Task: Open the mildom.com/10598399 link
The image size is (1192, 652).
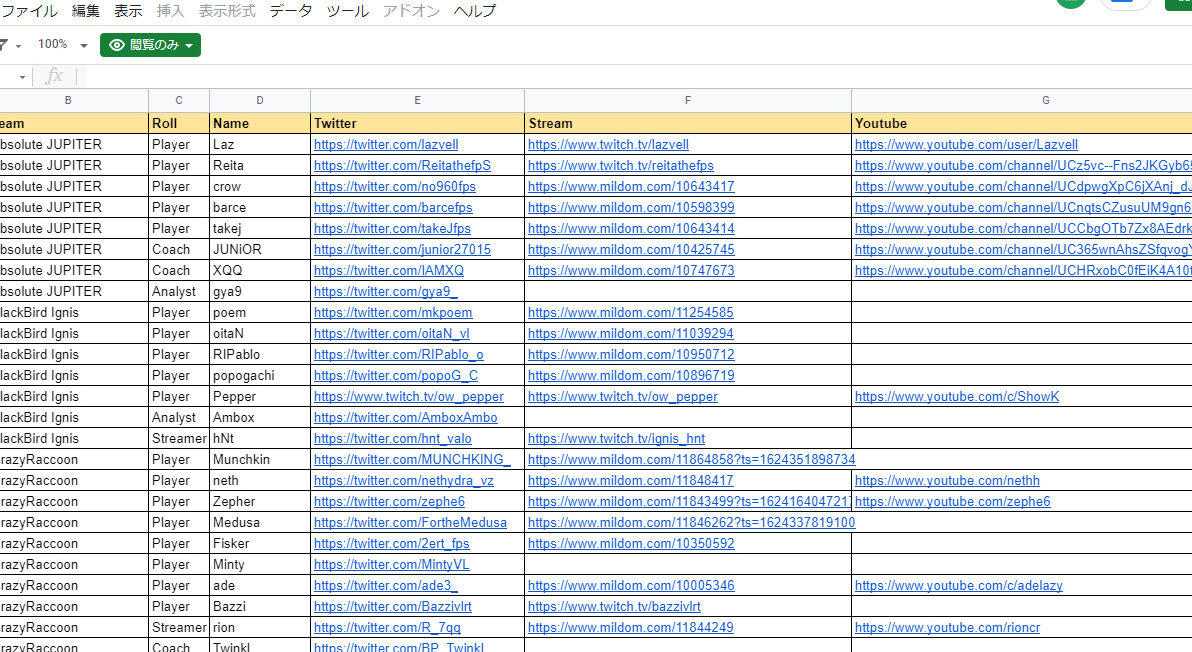Action: point(631,207)
